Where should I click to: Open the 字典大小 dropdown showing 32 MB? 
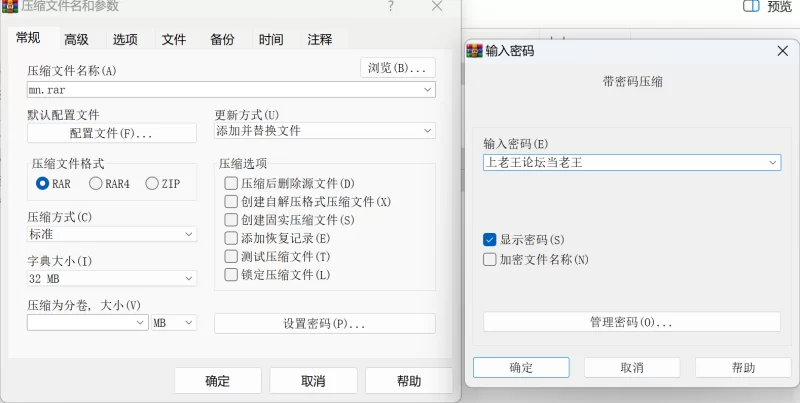coord(112,279)
